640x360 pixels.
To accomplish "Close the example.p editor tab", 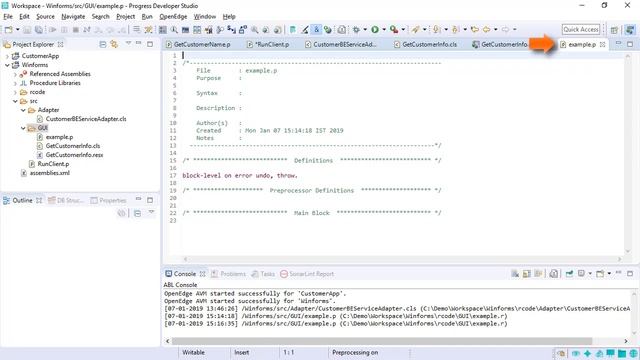I will pos(602,44).
